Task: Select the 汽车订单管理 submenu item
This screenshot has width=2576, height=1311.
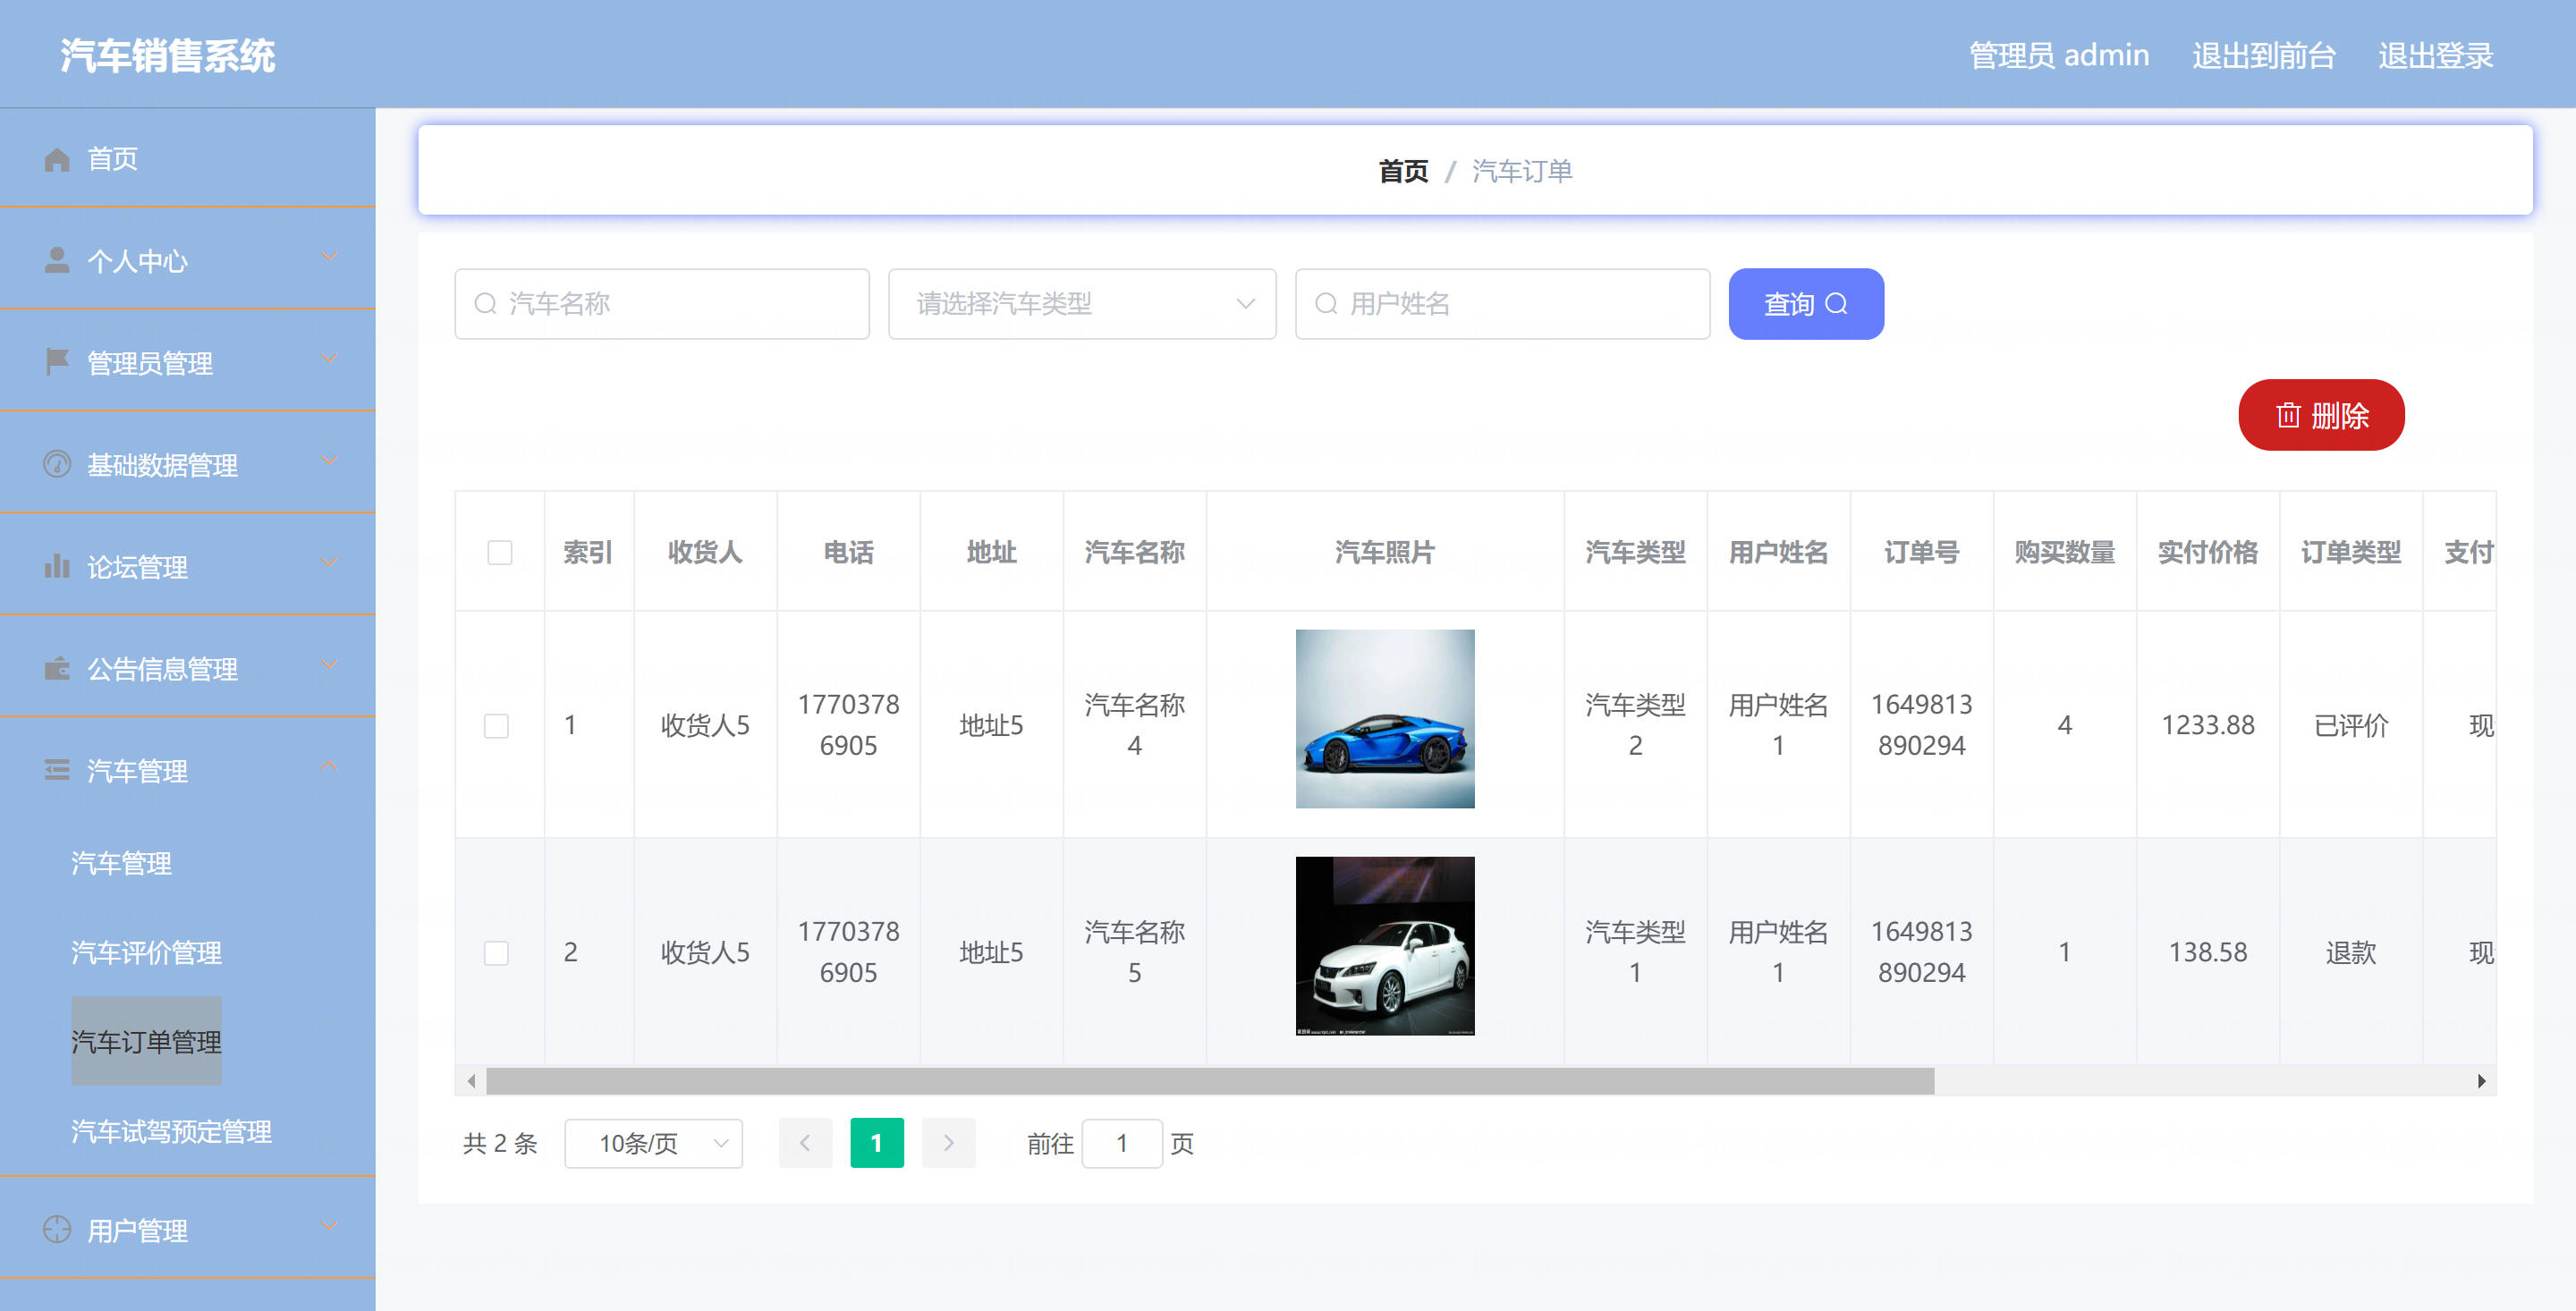Action: tap(146, 1041)
